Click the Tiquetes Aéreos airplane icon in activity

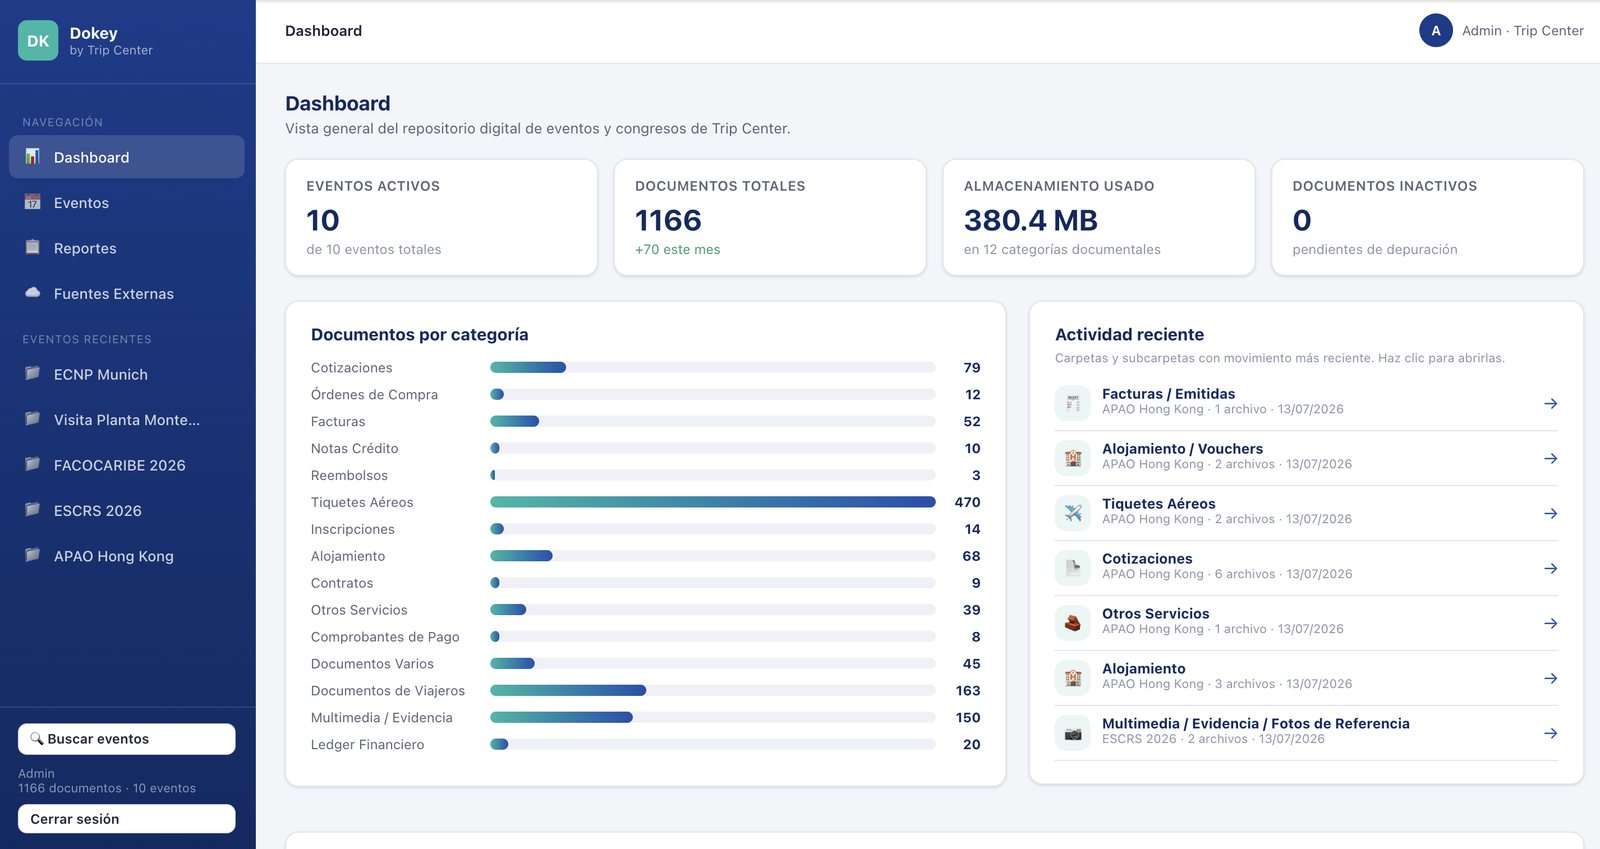pos(1073,513)
